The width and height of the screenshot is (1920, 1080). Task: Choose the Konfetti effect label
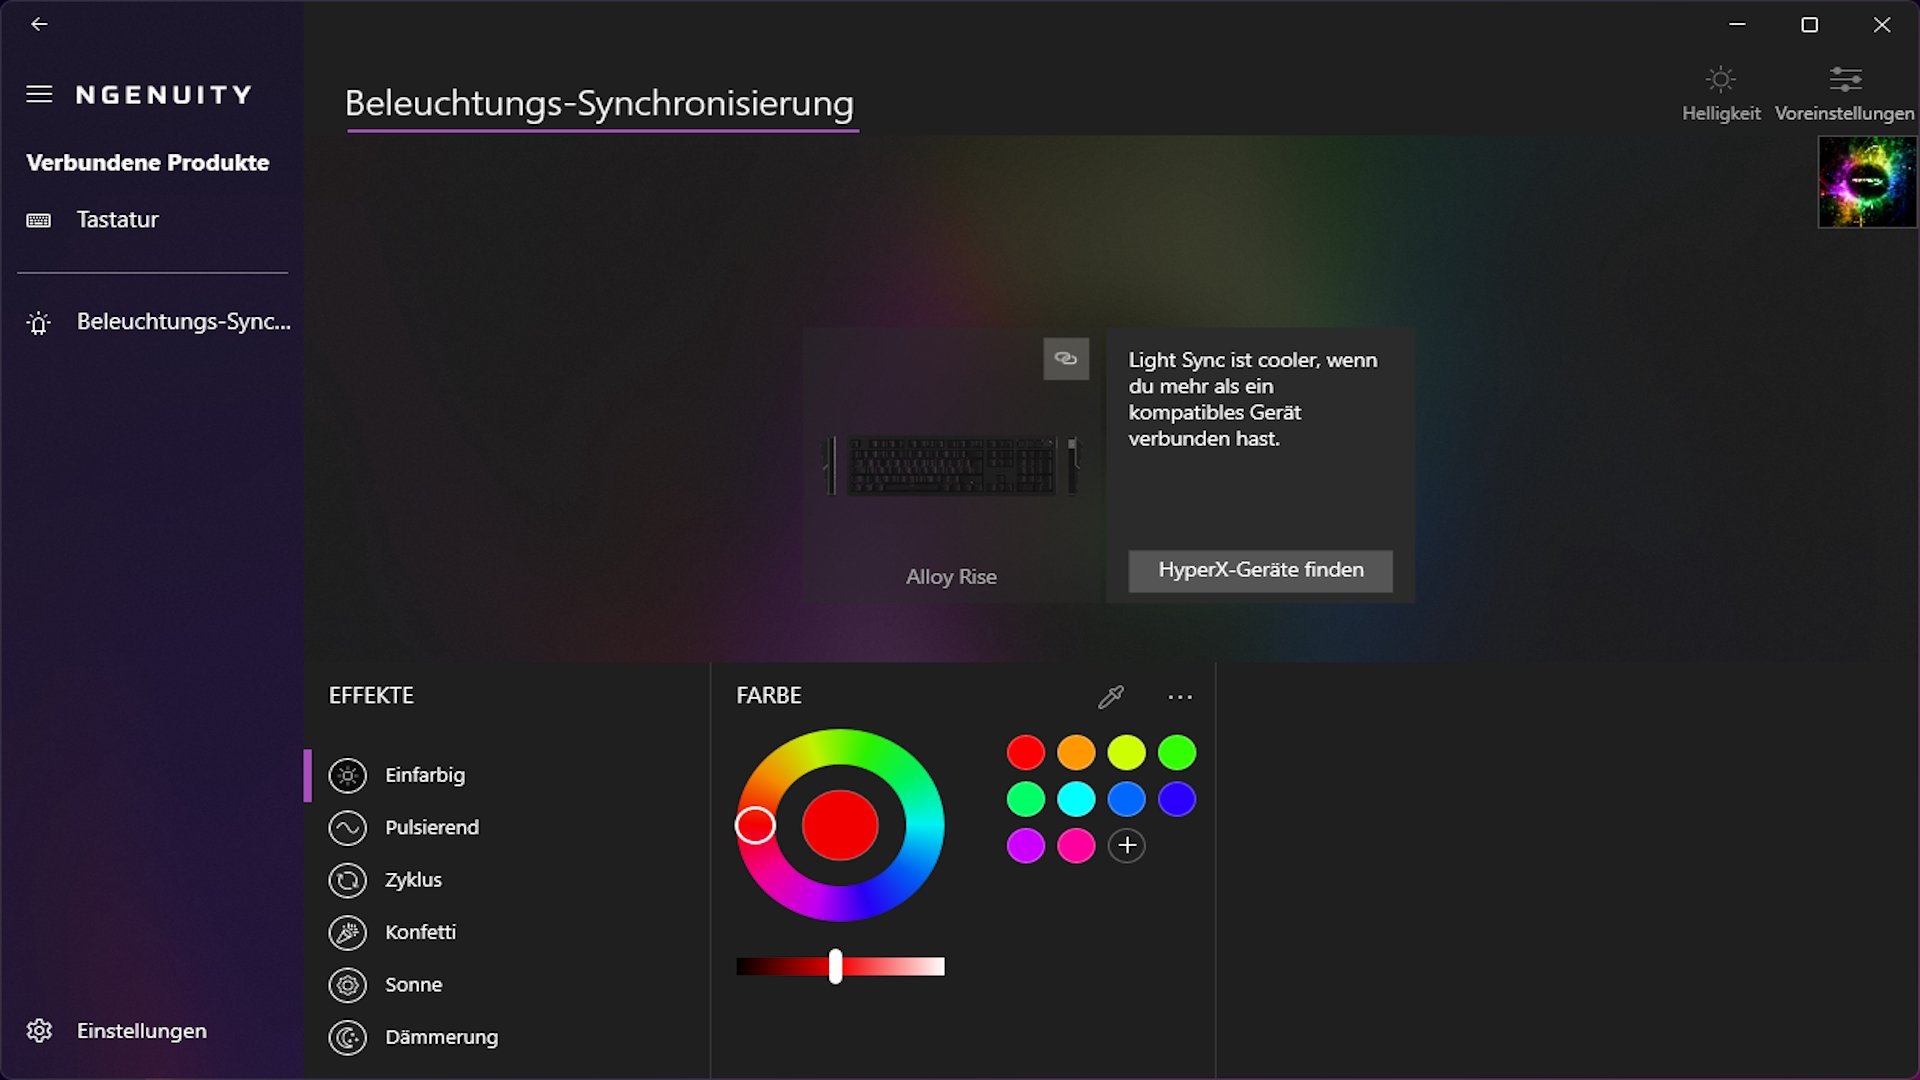pyautogui.click(x=421, y=932)
